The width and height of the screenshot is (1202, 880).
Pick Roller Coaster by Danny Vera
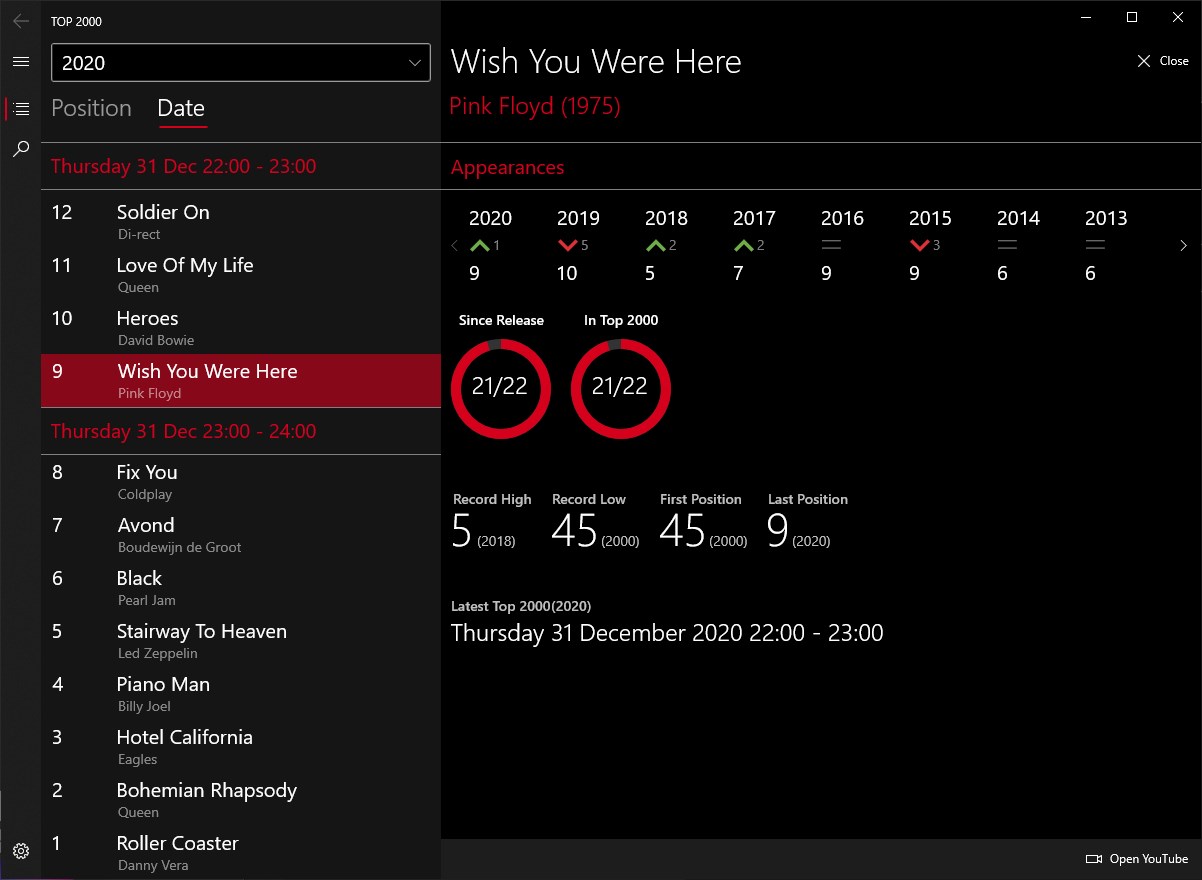(241, 852)
